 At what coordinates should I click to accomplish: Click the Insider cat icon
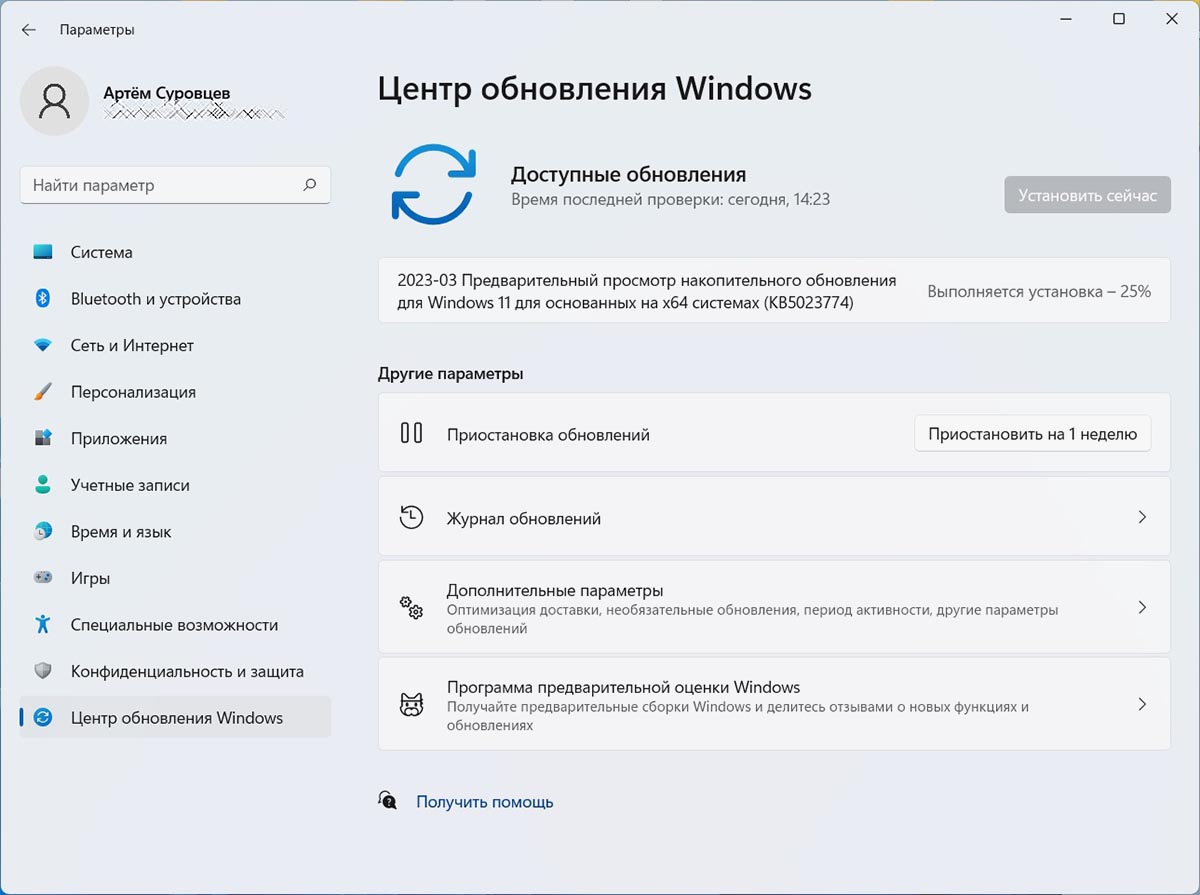point(411,704)
